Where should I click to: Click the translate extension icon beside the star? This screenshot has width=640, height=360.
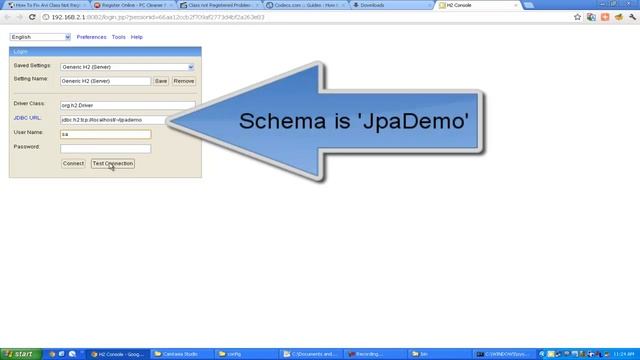[x=591, y=17]
